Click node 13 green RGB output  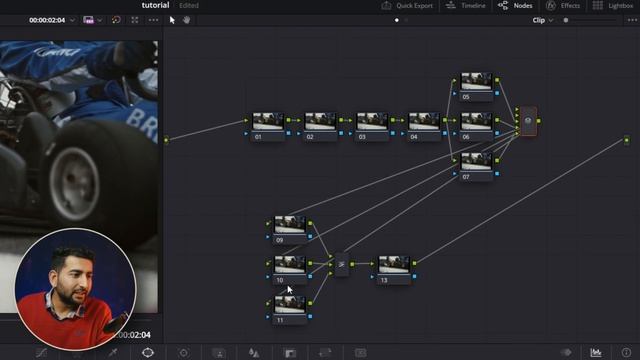tap(414, 263)
